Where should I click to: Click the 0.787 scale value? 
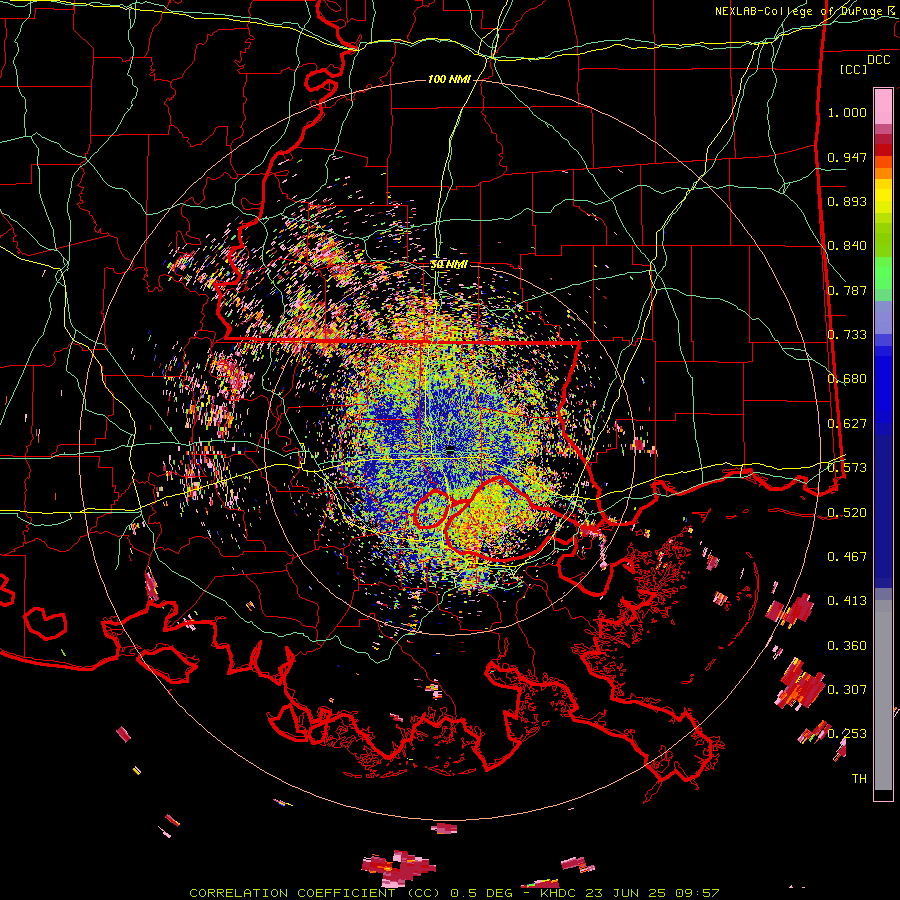click(x=847, y=290)
